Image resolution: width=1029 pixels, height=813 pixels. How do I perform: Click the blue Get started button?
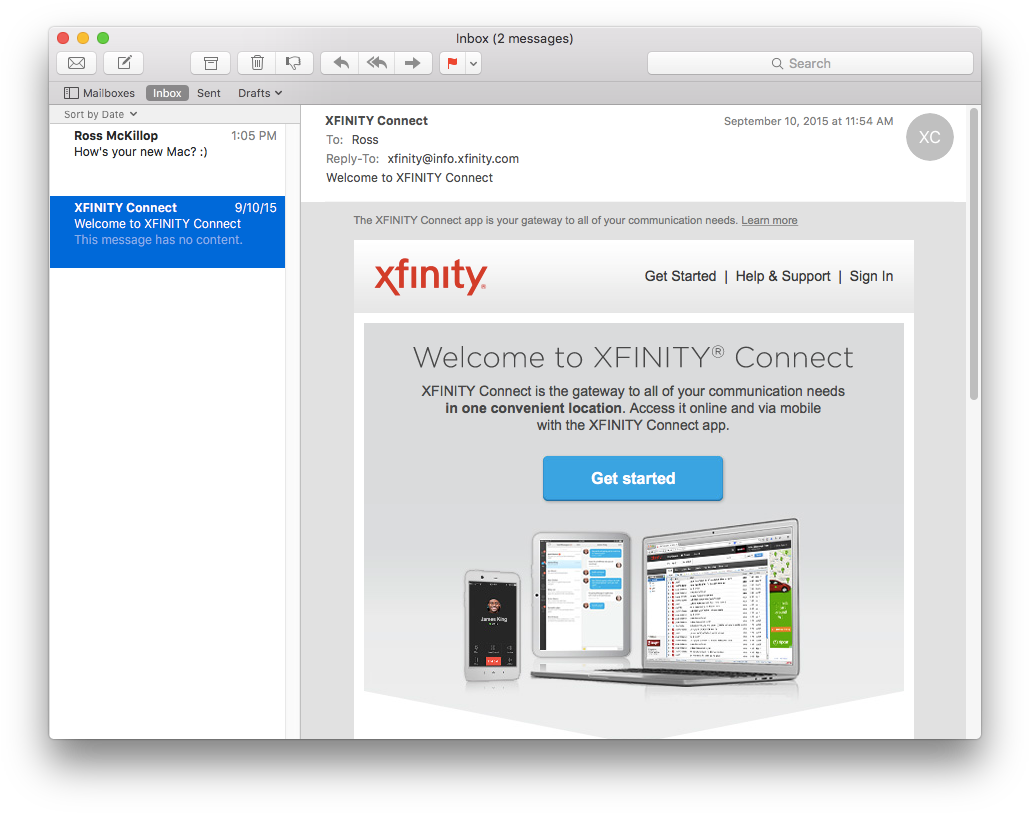(632, 478)
